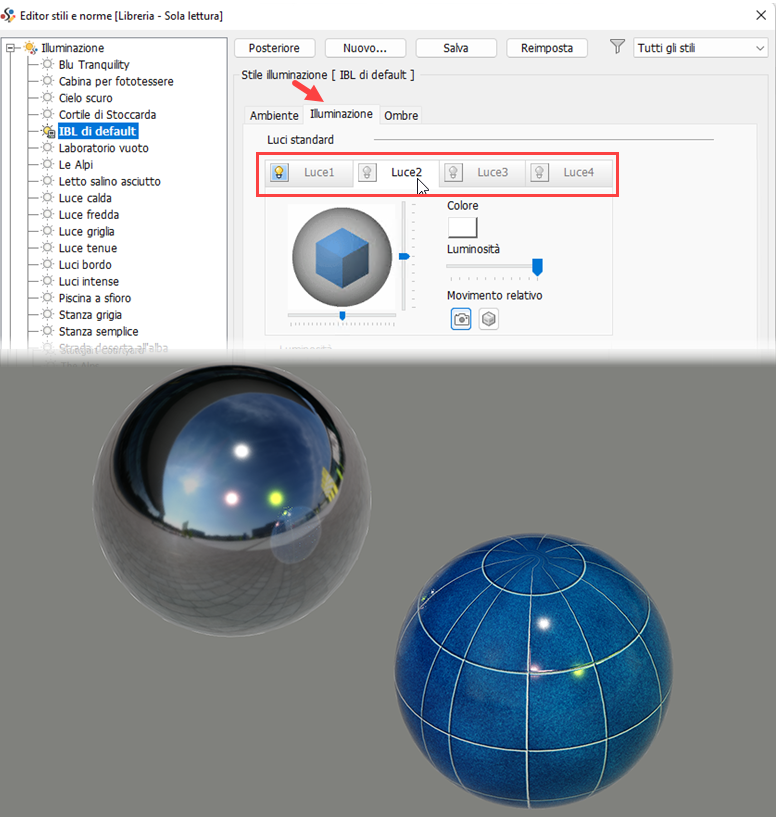Toggle the Luce1 light bulb icon
The height and width of the screenshot is (817, 776).
pyautogui.click(x=279, y=172)
